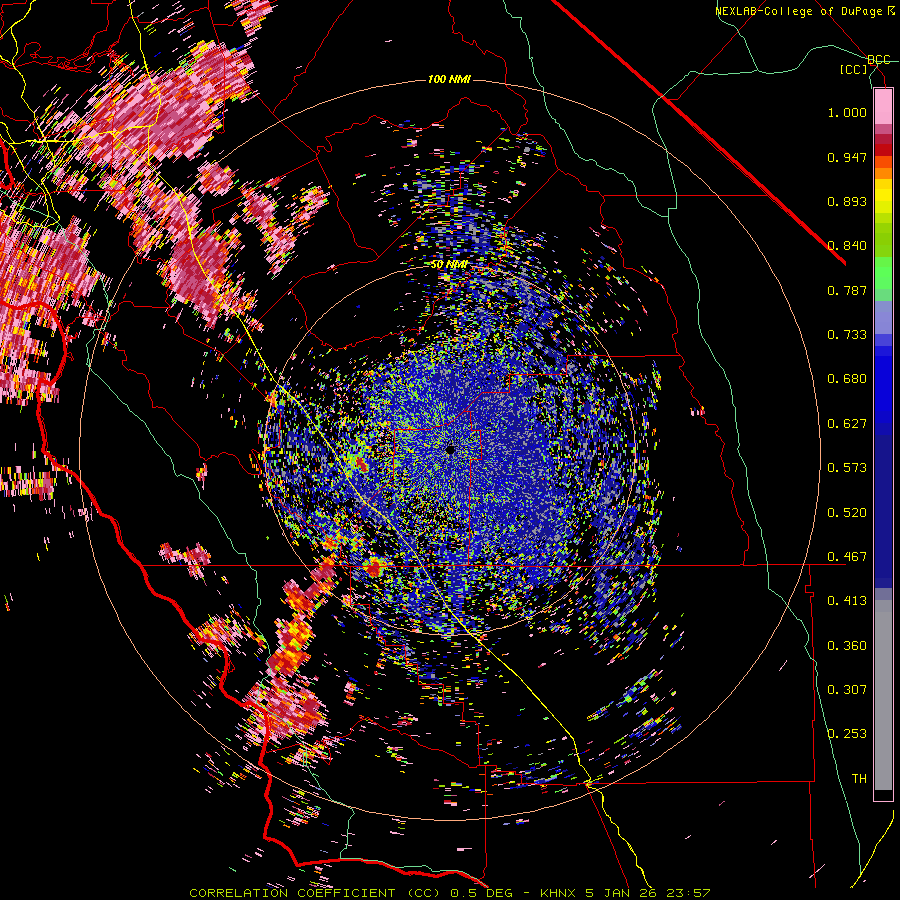Pick the orange segment of the color bar
Screen dimensions: 900x900
[x=883, y=173]
